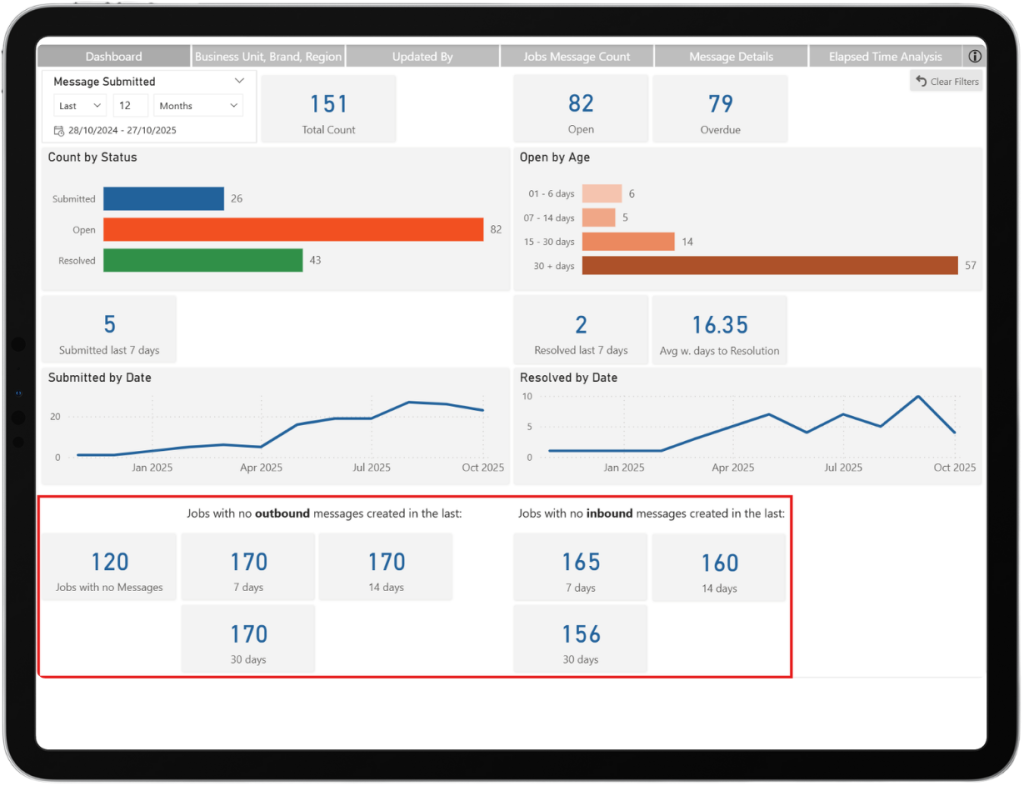This screenshot has width=1024, height=786.
Task: Select the green Resolved status bar
Action: tap(202, 260)
